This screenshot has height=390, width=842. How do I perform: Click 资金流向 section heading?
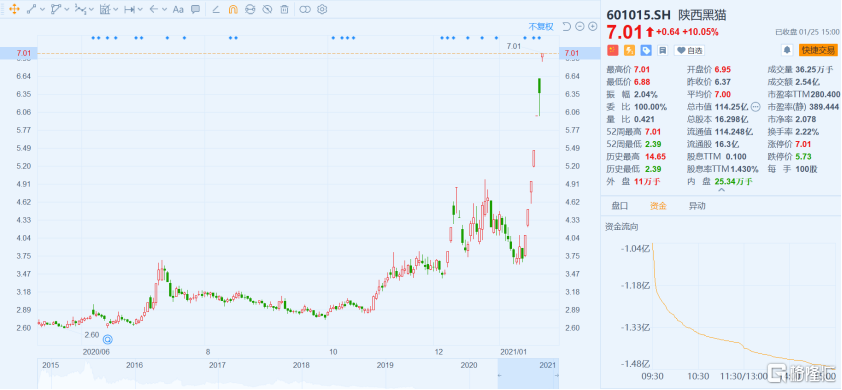(x=622, y=227)
